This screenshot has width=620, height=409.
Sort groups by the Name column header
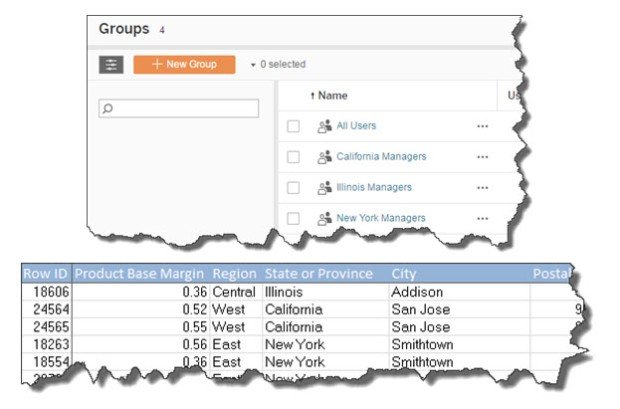tap(332, 95)
